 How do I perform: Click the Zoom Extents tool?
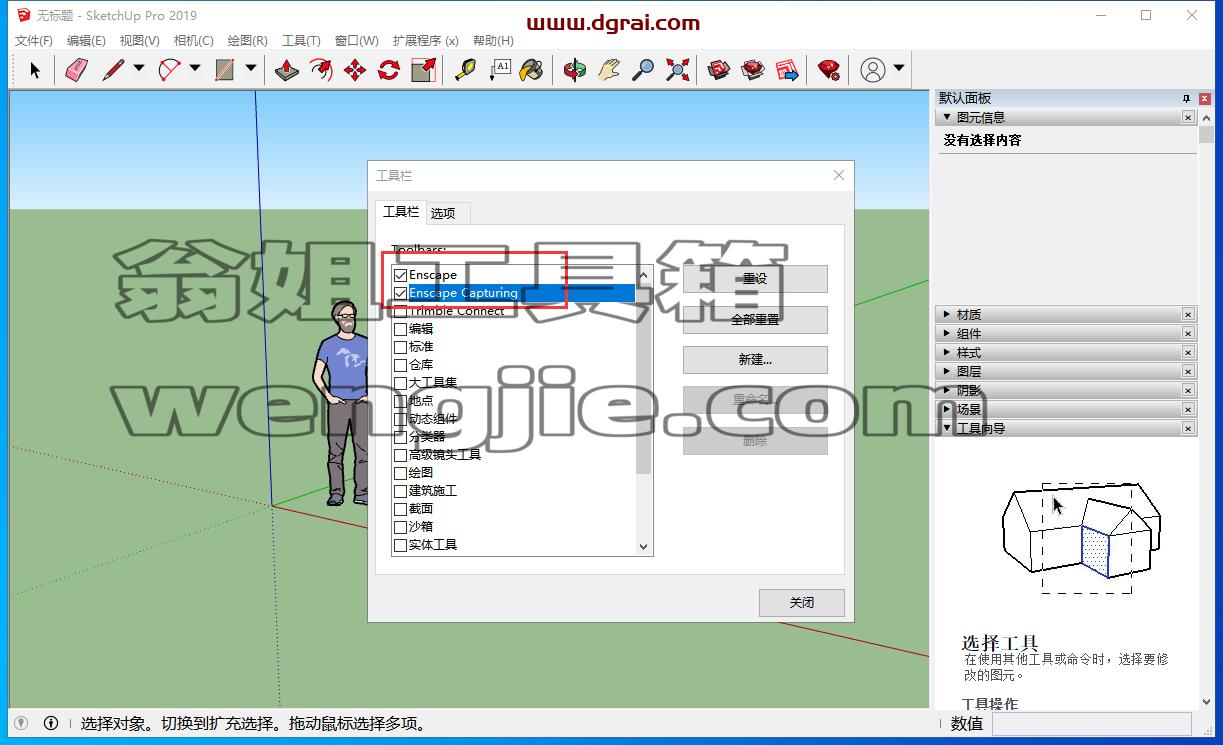coord(678,70)
